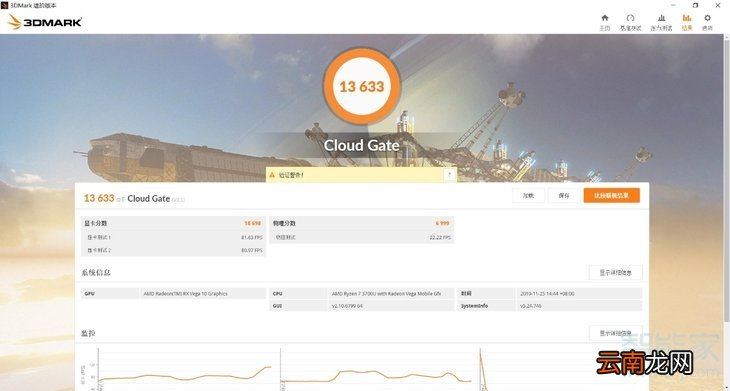Click SystemInfo version v5.24.746
This screenshot has height=391, width=730.
coord(531,306)
